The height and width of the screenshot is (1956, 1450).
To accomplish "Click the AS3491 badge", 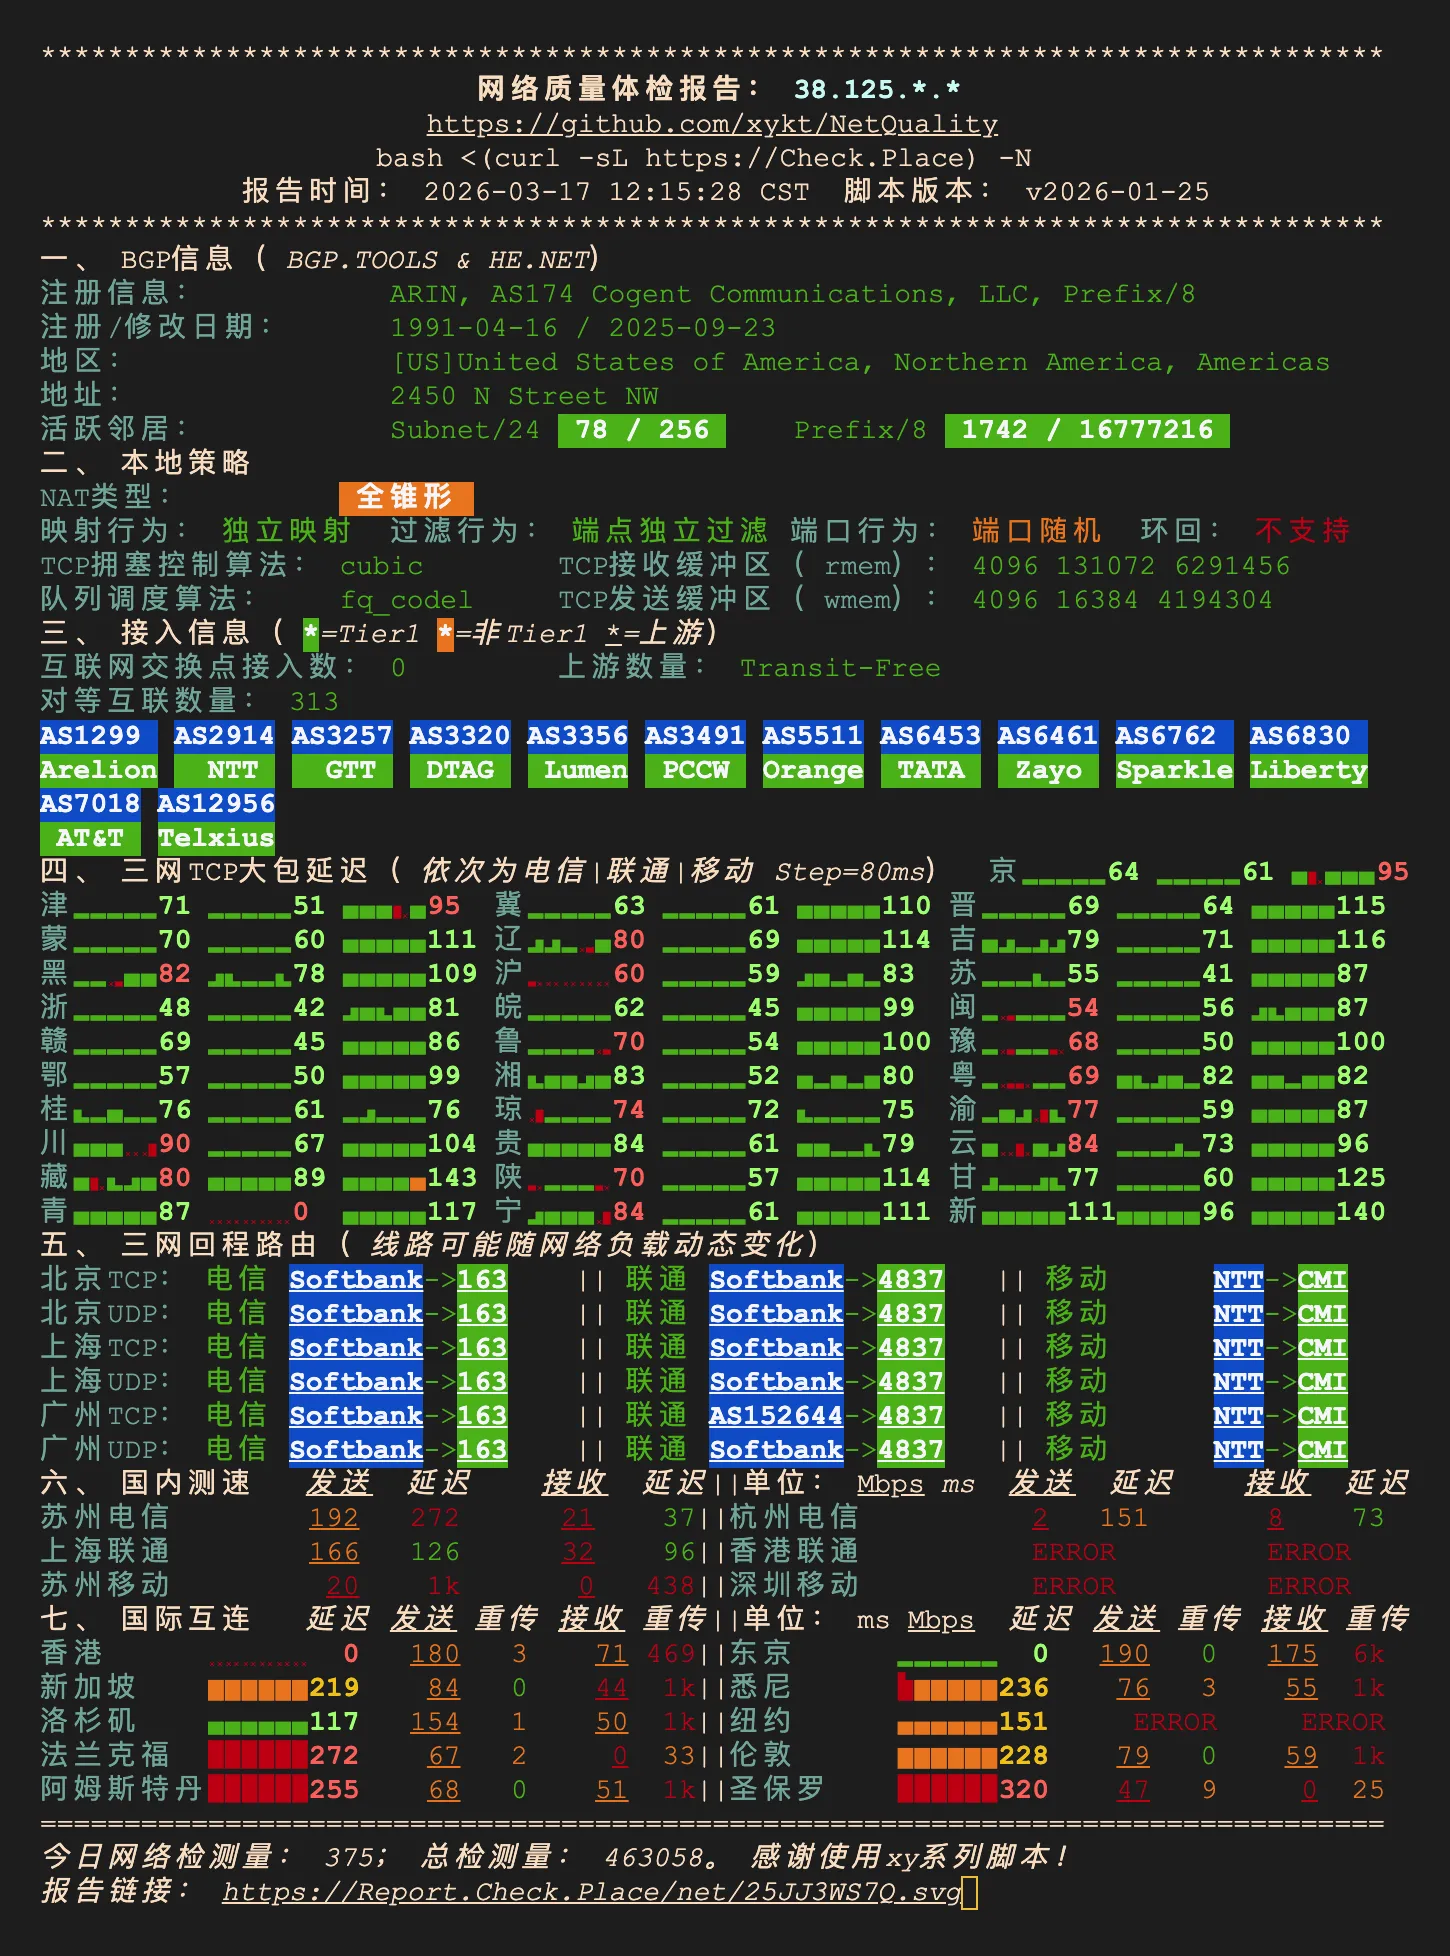I will (695, 736).
